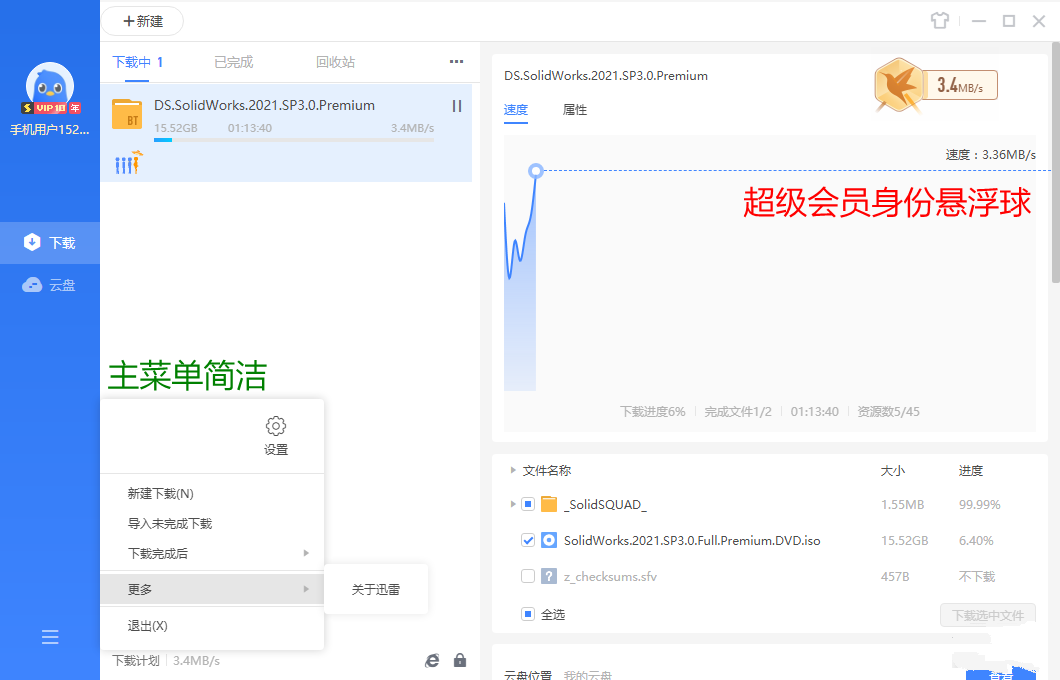Pause the SolidWorks download task
This screenshot has height=680, width=1060.
(x=457, y=106)
